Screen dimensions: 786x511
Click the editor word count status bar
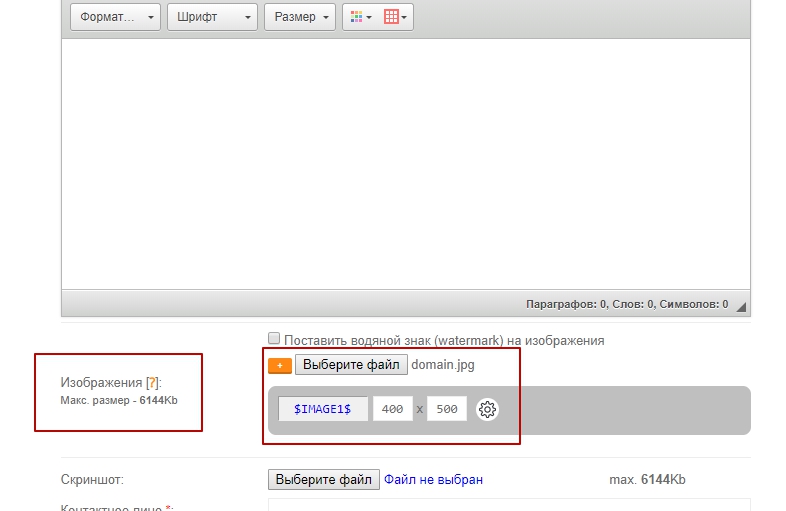(x=626, y=304)
